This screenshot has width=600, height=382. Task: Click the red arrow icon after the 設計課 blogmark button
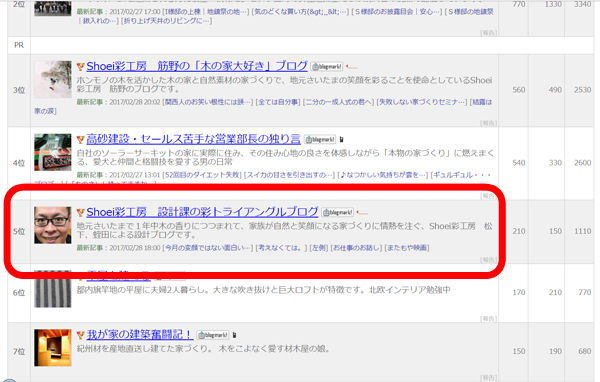pyautogui.click(x=362, y=212)
